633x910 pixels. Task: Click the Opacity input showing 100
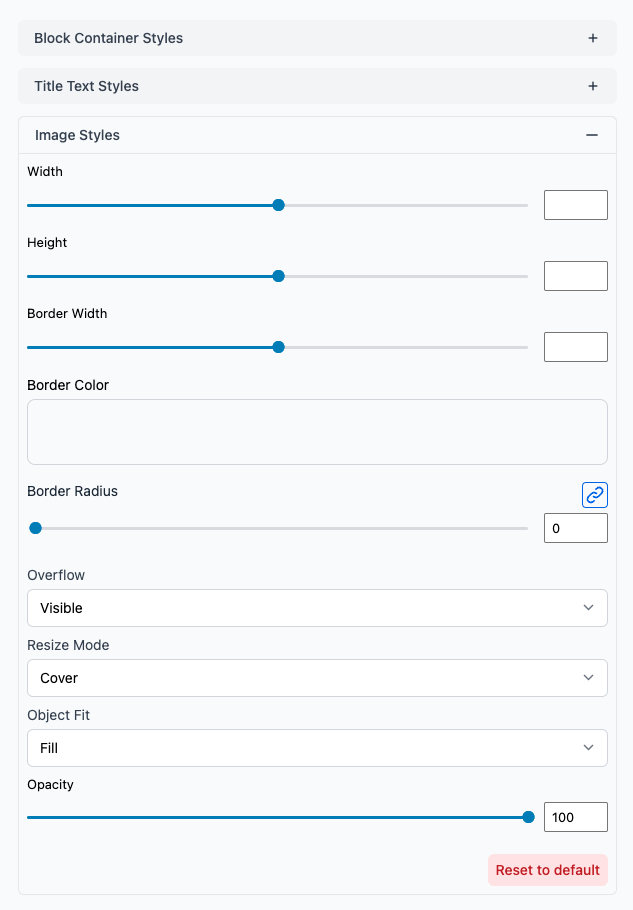[x=575, y=816]
